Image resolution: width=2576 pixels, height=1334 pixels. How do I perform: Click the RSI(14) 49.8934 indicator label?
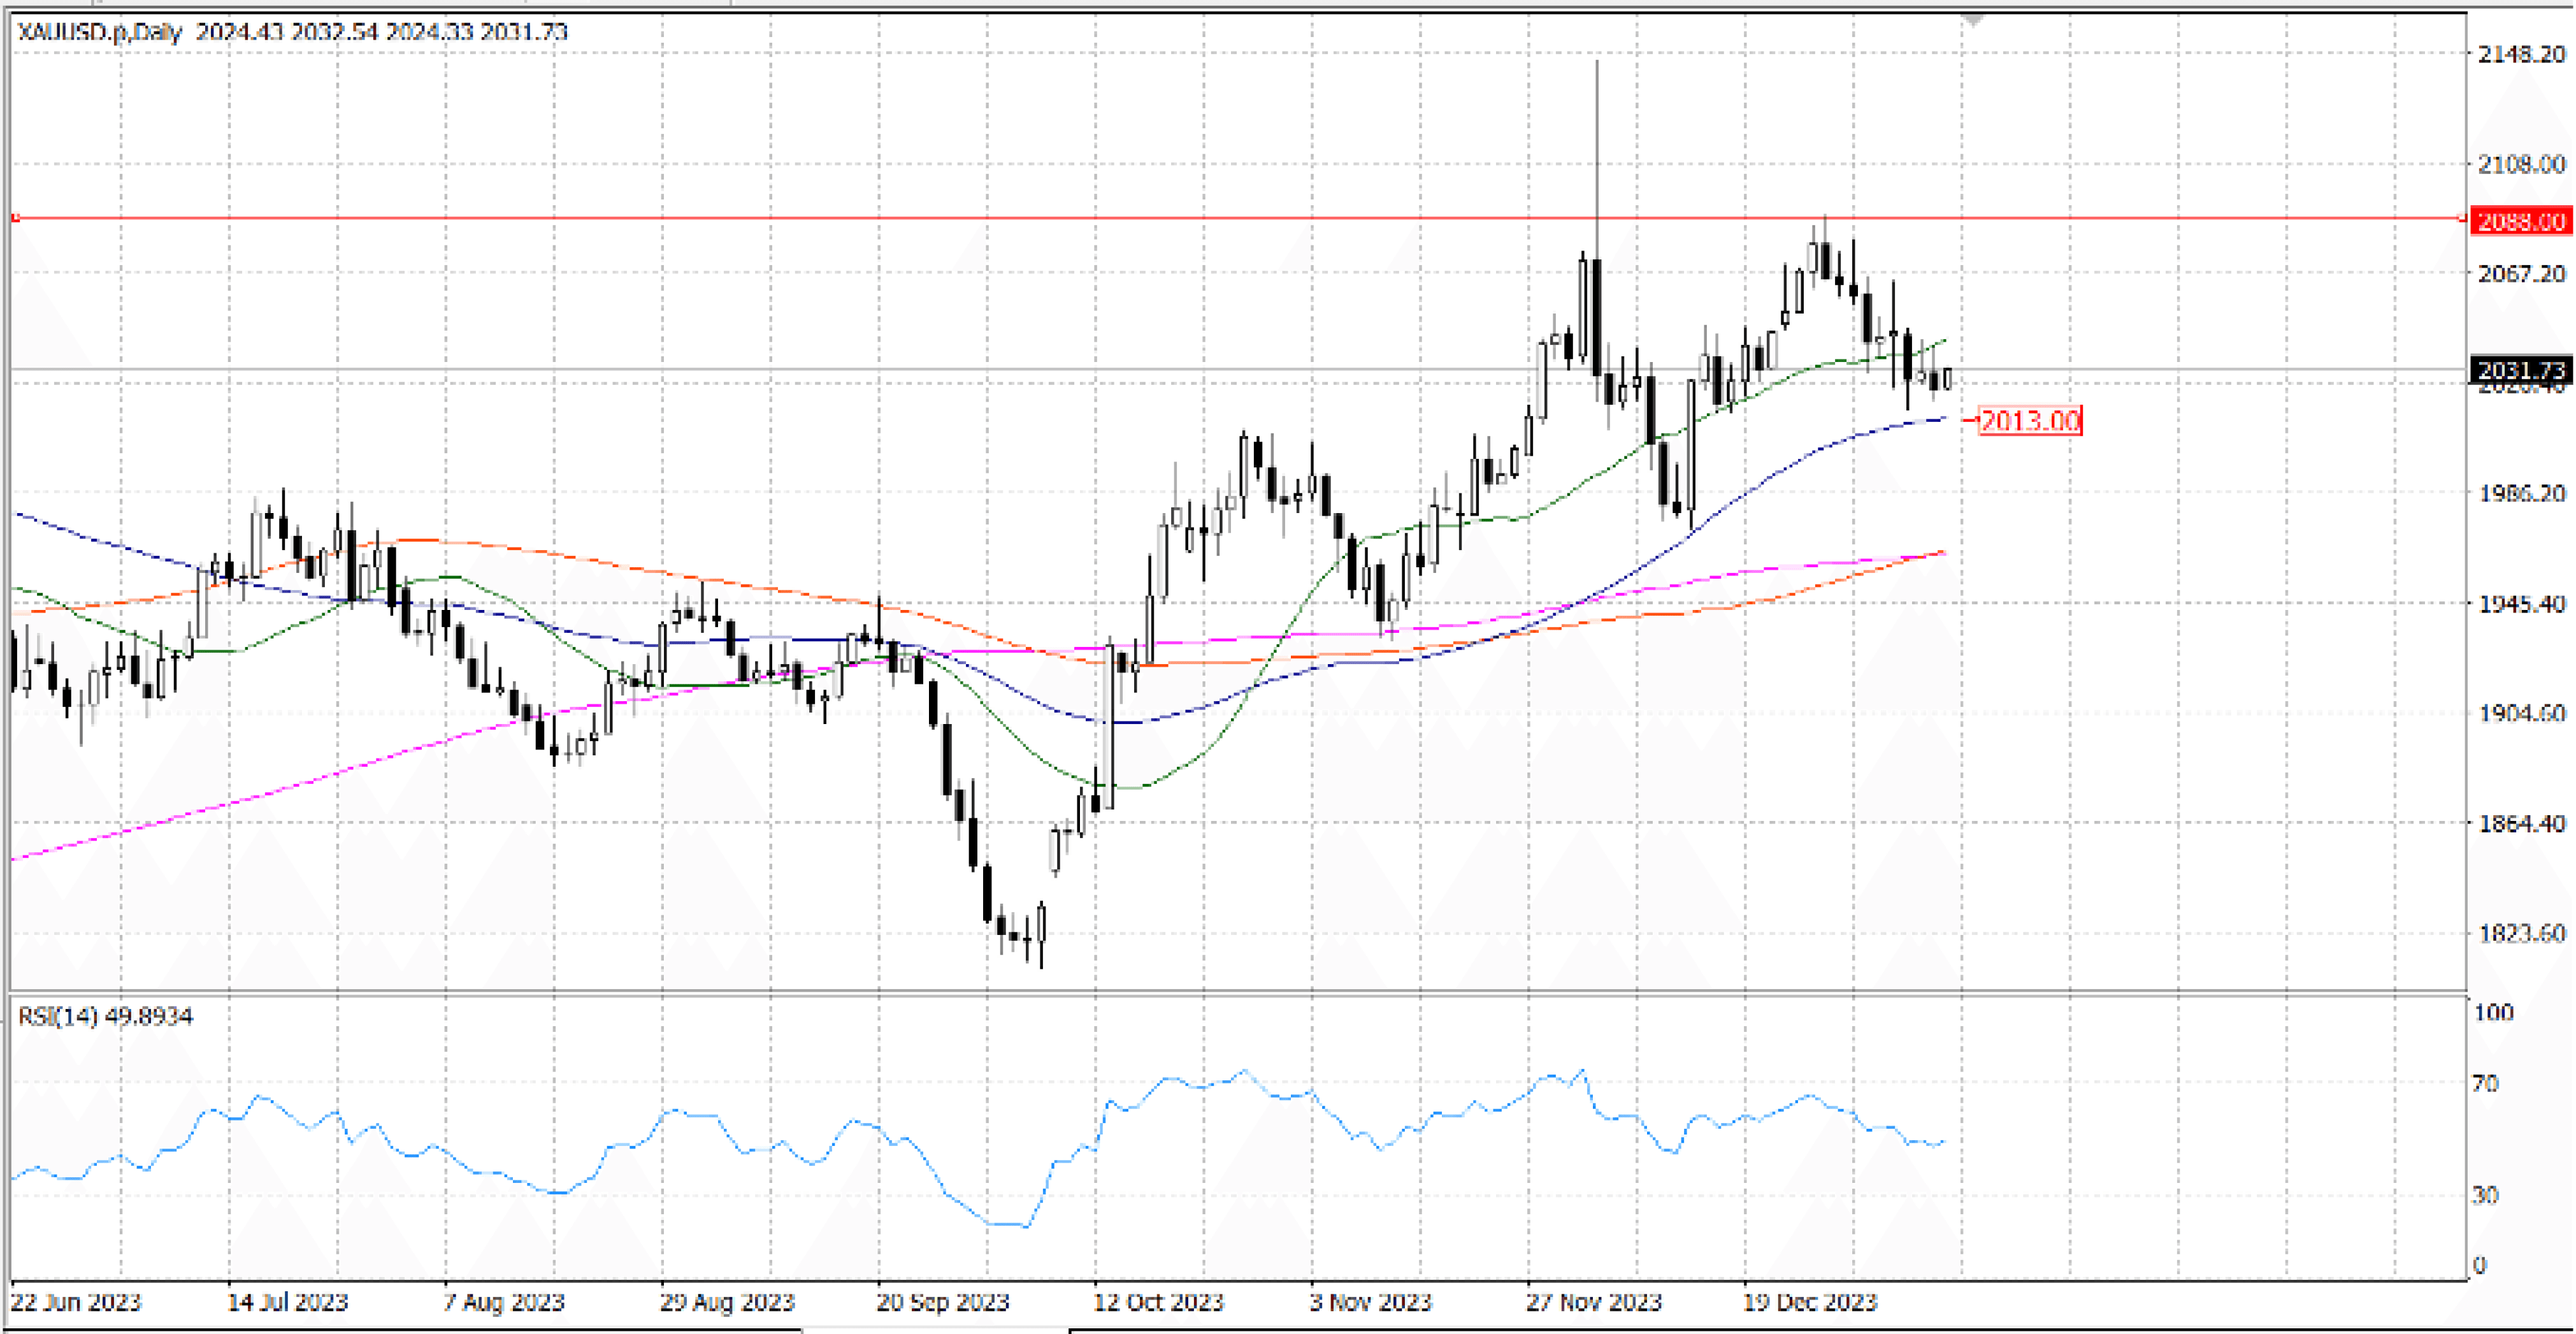pyautogui.click(x=106, y=1017)
